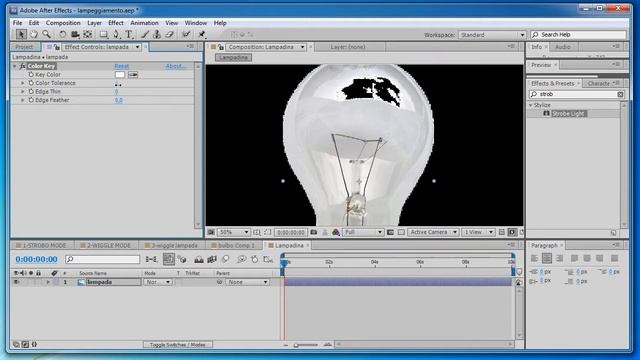The height and width of the screenshot is (360, 640).
Task: Take snapshot with camera icon in viewer
Action: pos(313,232)
